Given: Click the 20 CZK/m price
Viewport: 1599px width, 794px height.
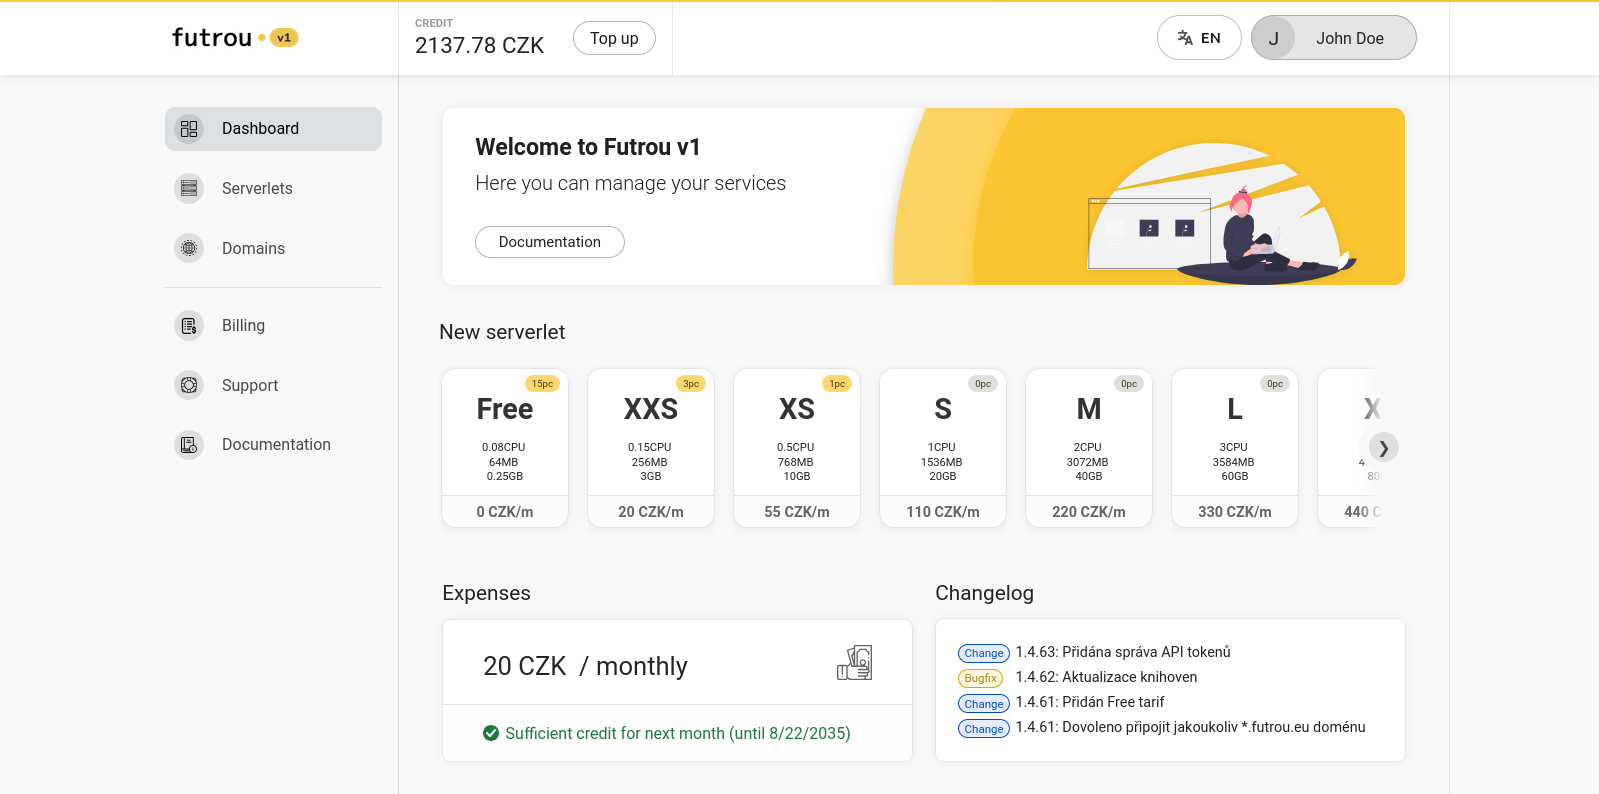Looking at the screenshot, I should pos(651,512).
